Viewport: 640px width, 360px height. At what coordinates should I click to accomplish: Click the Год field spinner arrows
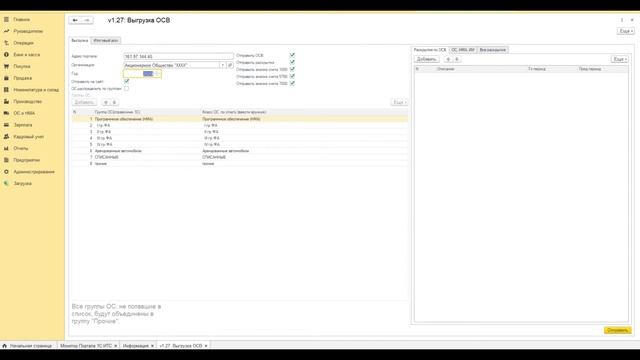pyautogui.click(x=157, y=73)
